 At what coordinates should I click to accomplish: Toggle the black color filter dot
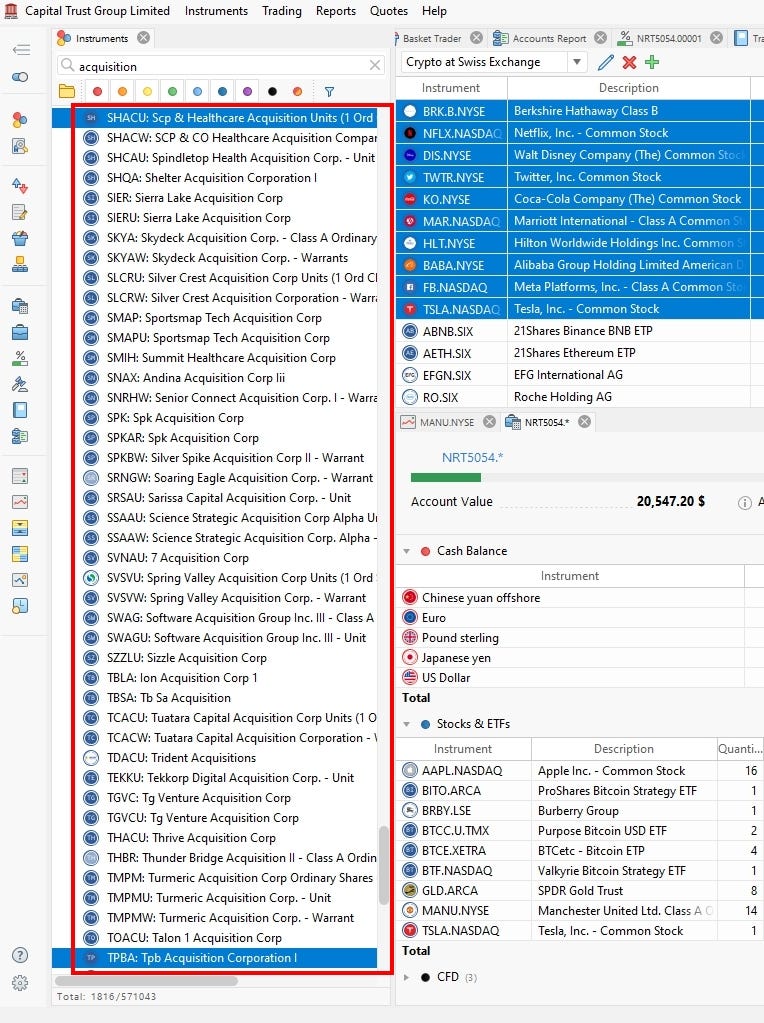pyautogui.click(x=273, y=92)
